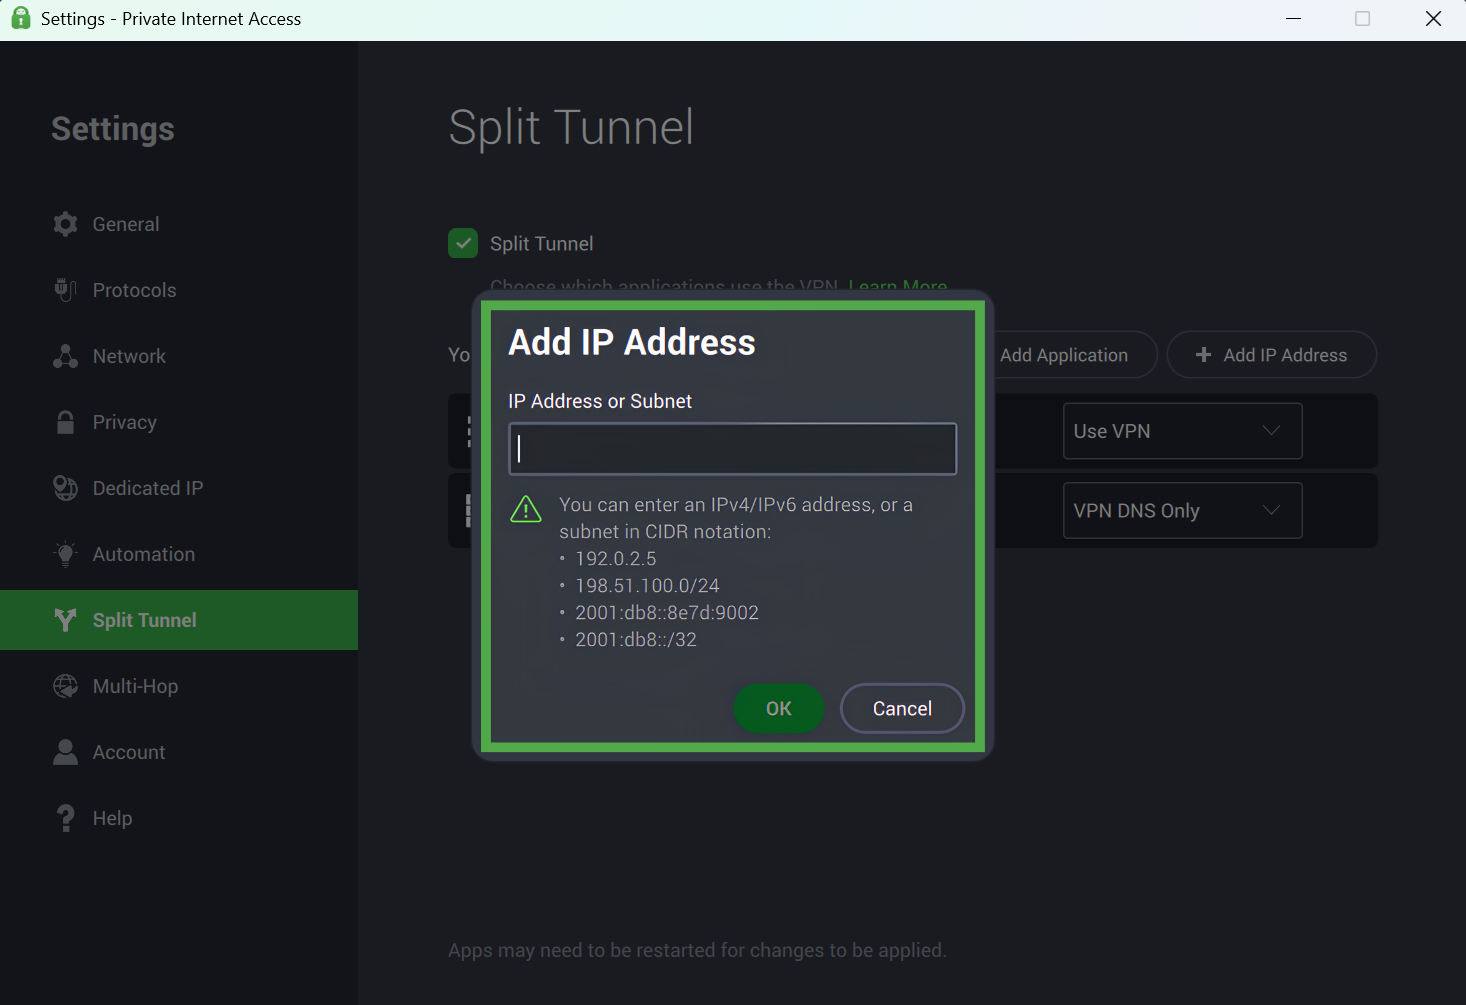Focus the IP Address or Subnet field
This screenshot has height=1005, width=1466.
[x=733, y=449]
